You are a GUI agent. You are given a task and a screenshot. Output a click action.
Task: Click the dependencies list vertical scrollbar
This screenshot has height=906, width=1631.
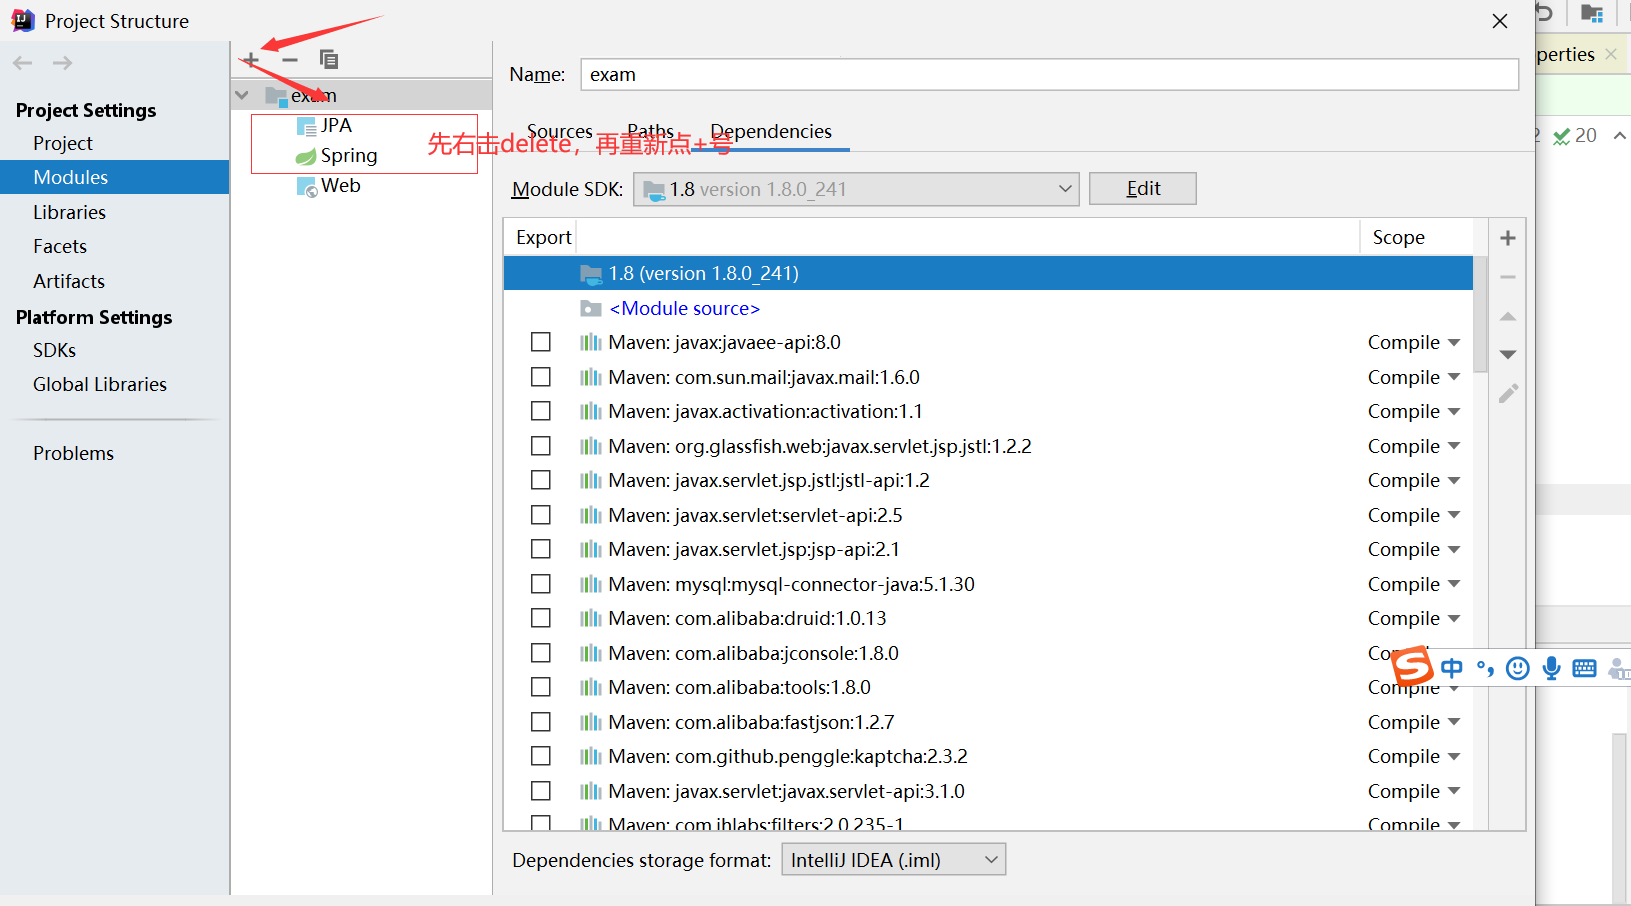pyautogui.click(x=1481, y=313)
